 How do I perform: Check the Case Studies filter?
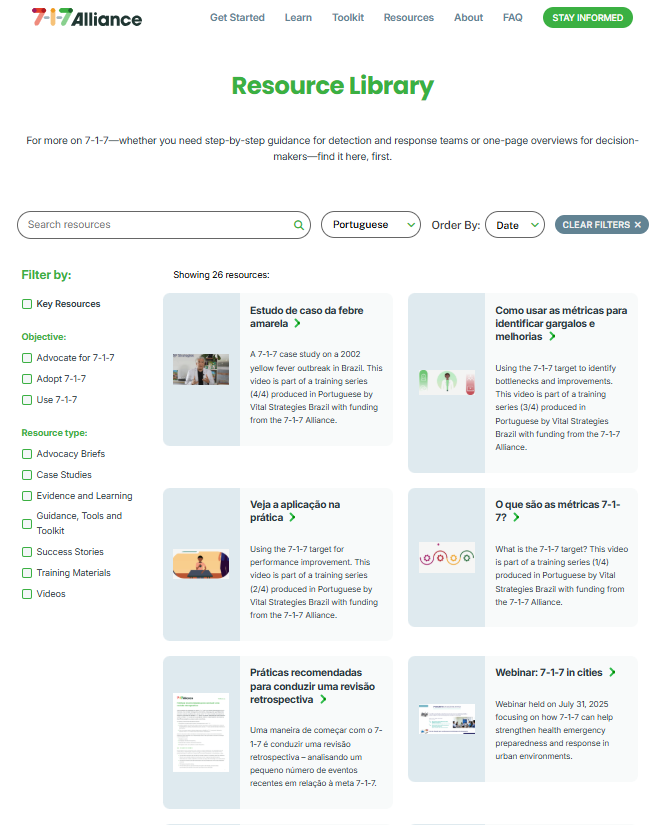[27, 475]
